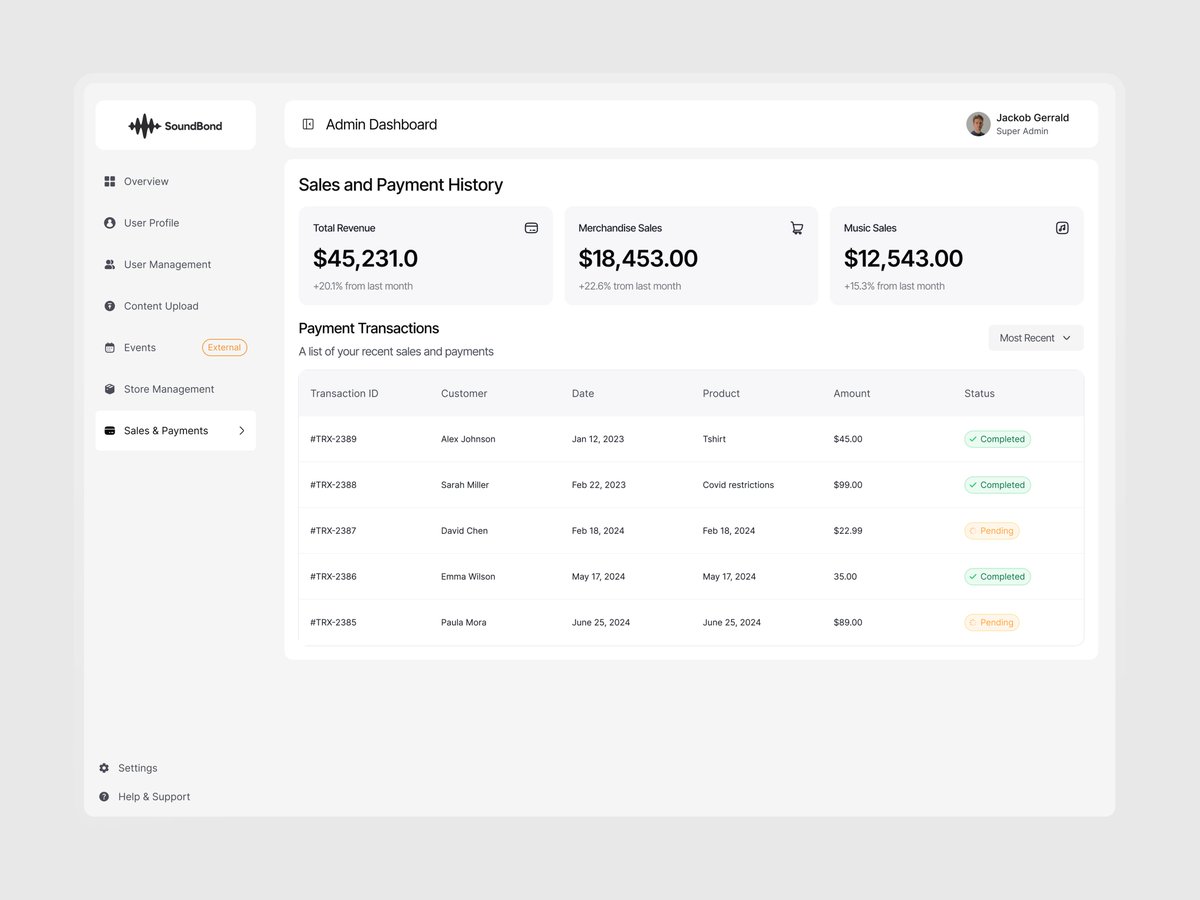Click the Overview grid icon in sidebar

109,181
